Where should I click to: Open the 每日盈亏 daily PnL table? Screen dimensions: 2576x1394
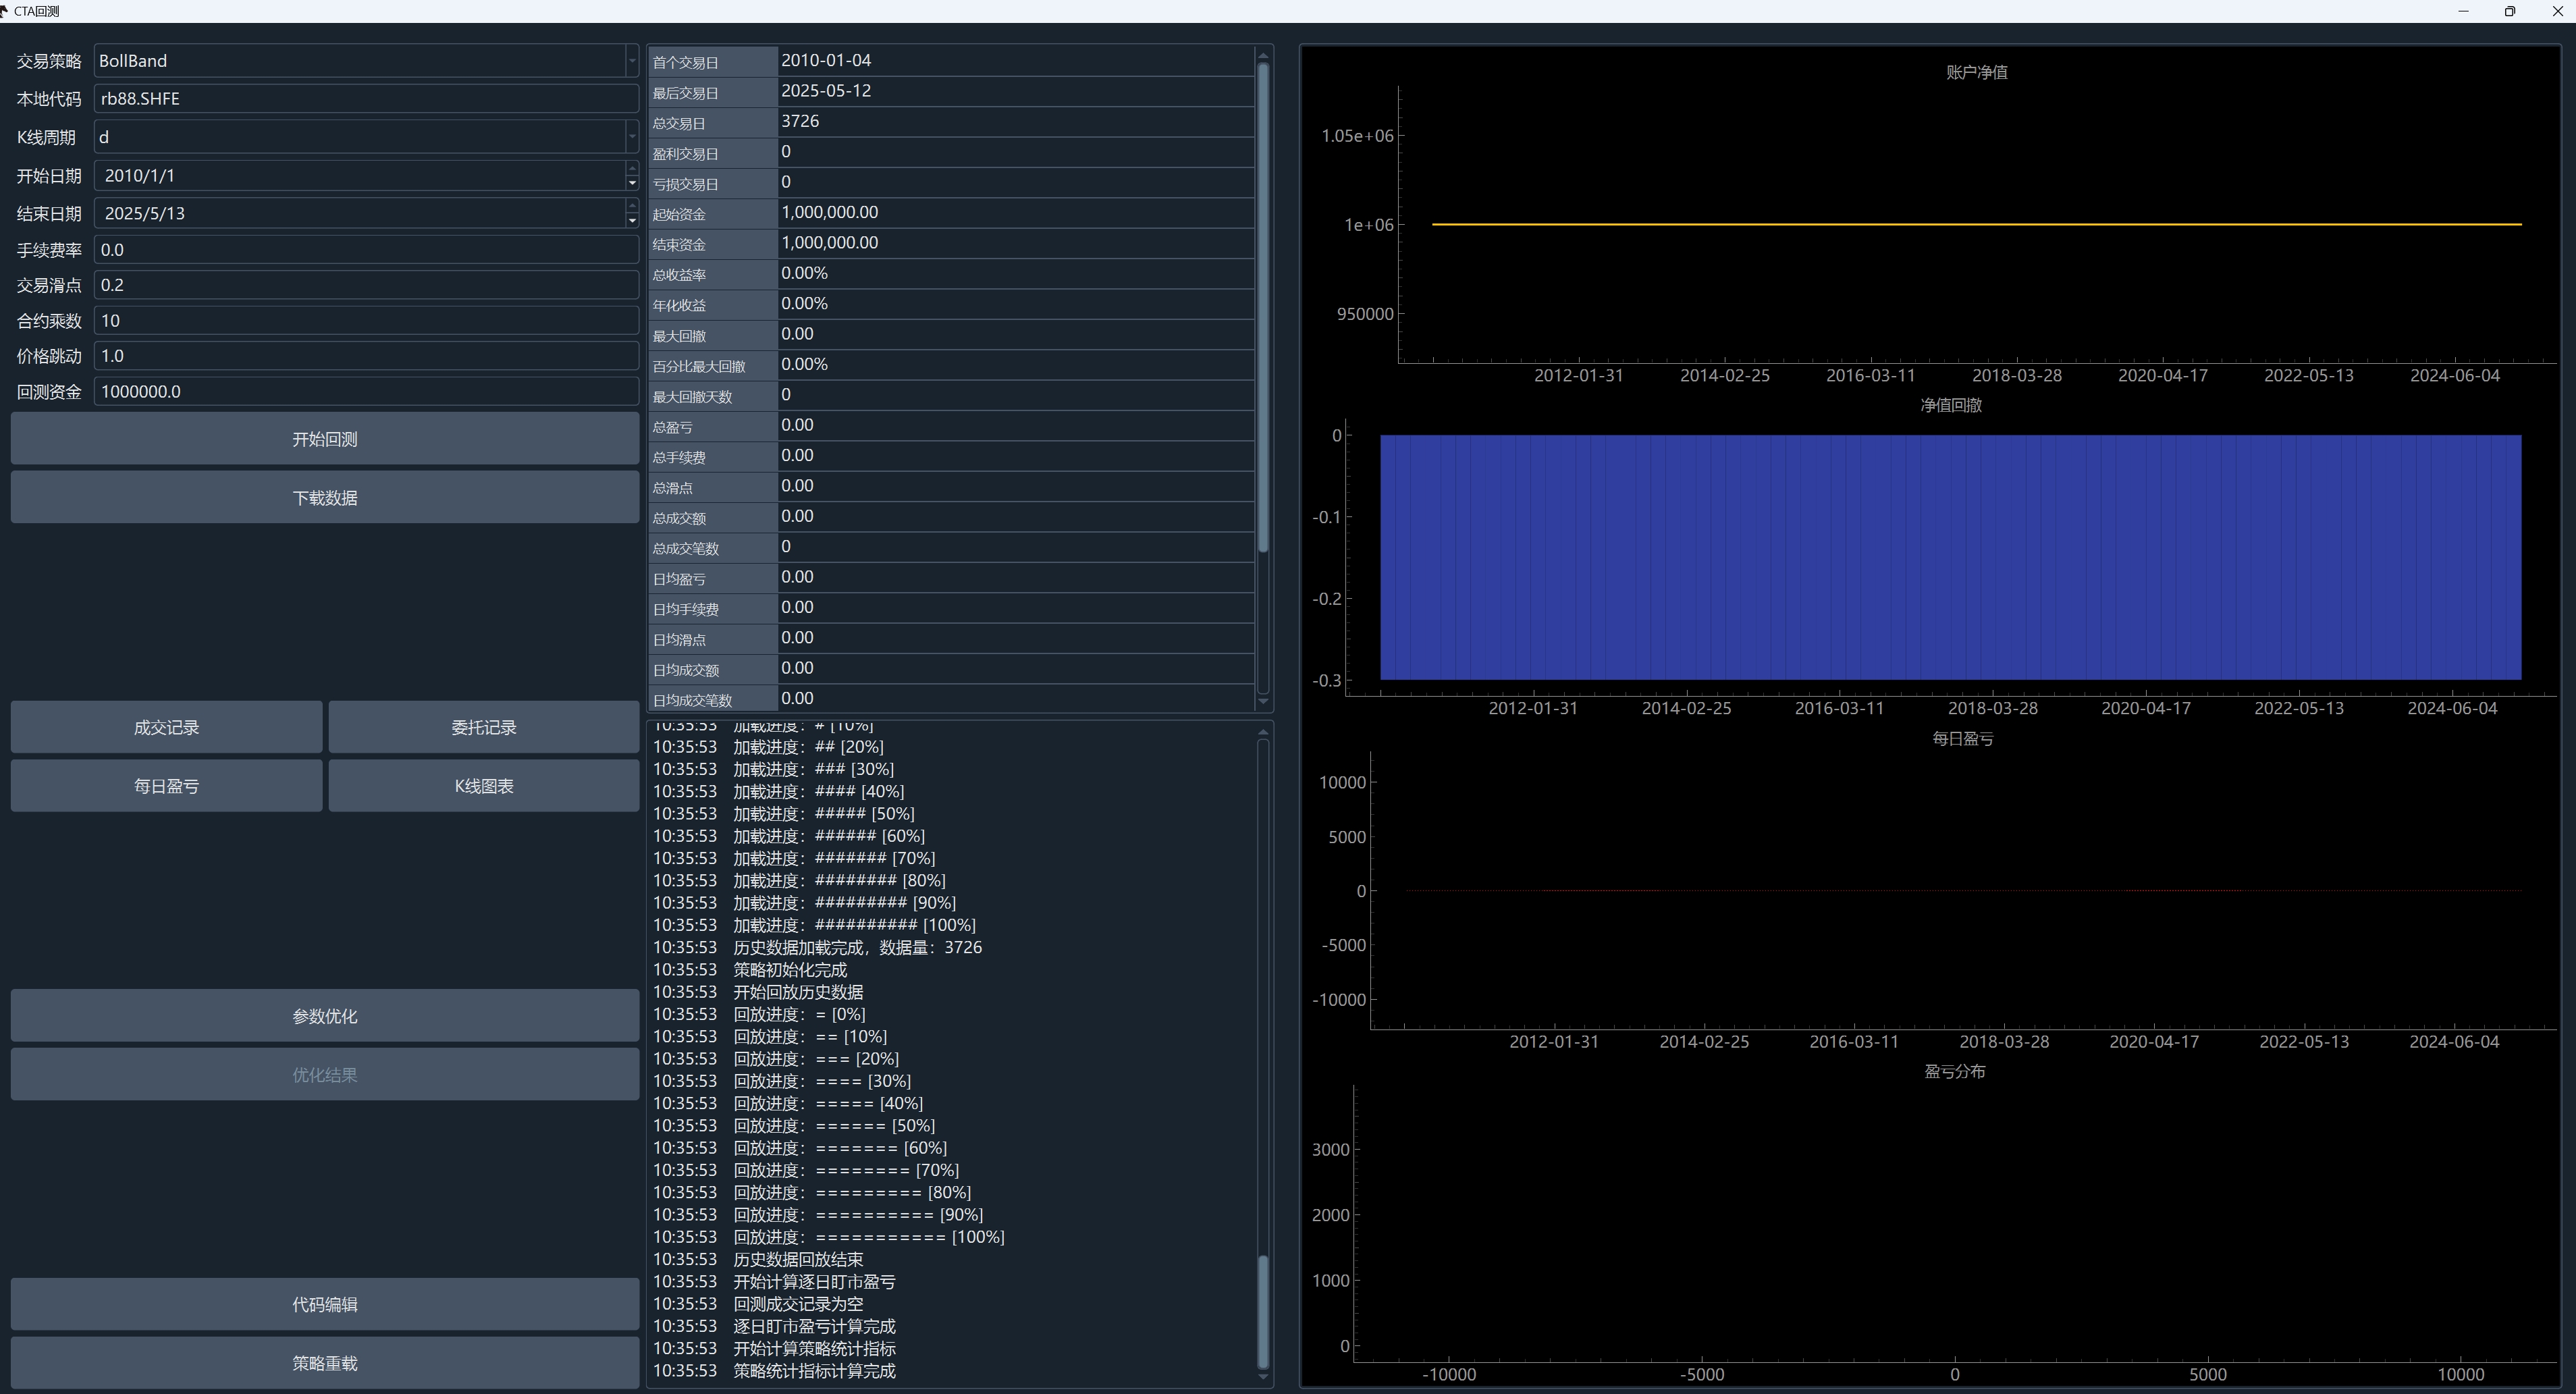[166, 787]
